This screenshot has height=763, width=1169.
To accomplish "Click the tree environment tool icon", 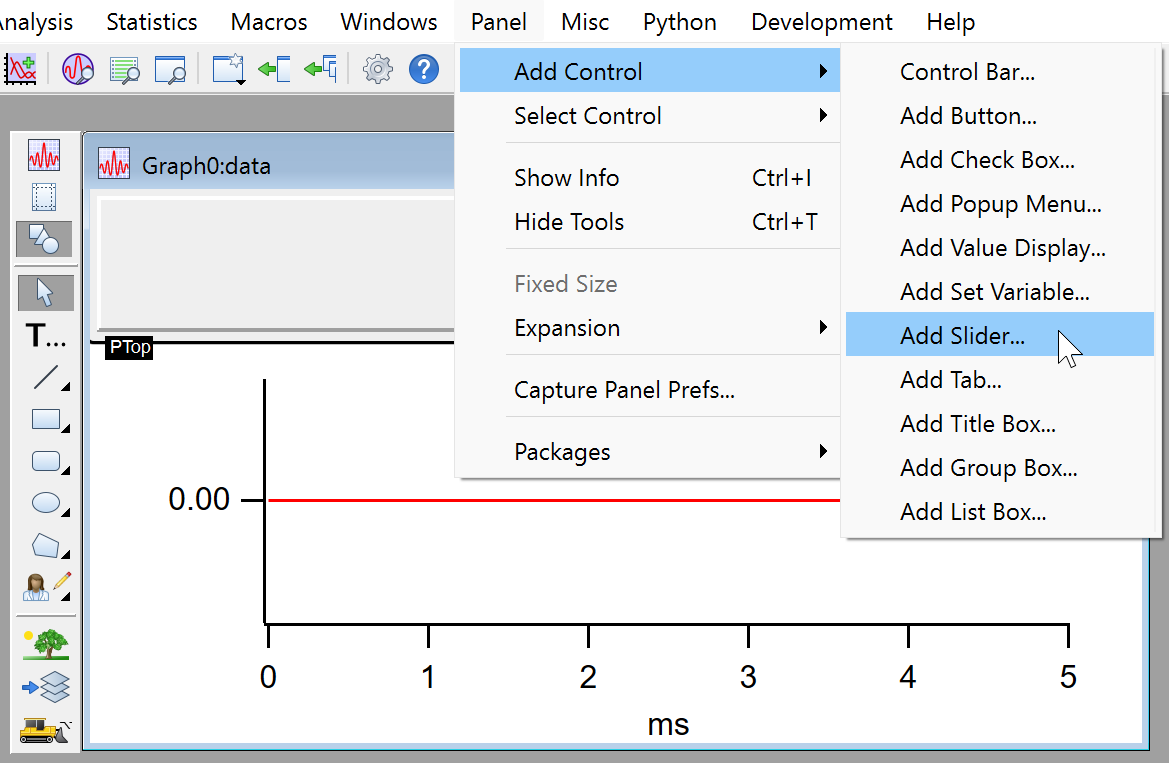I will [45, 645].
